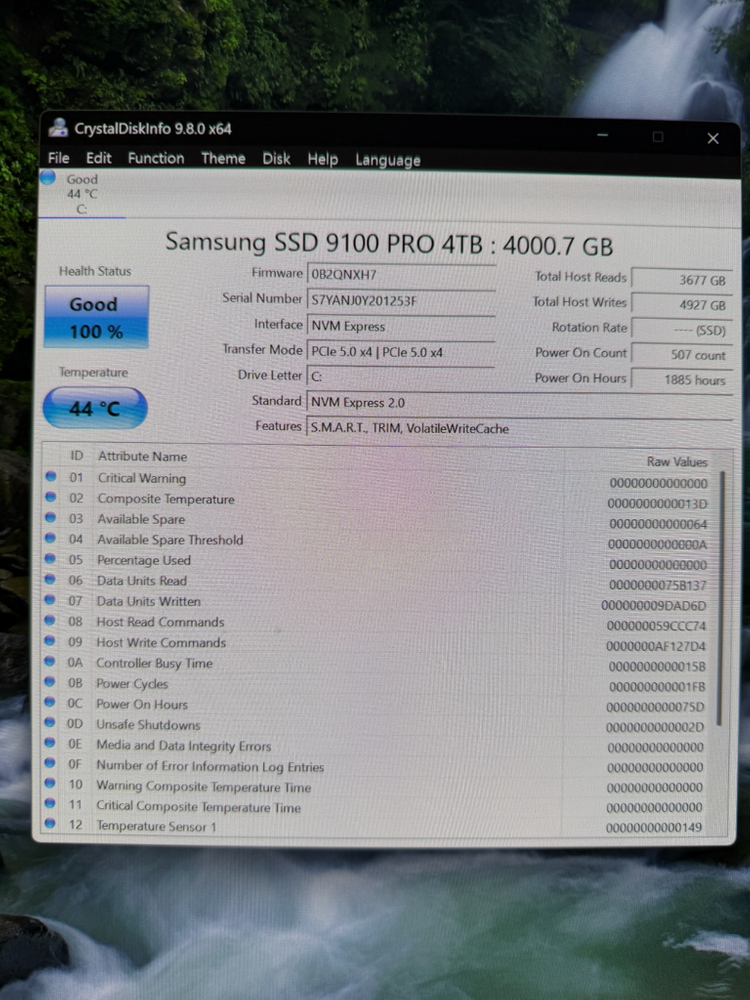Click the Total Host Writes value 4927 GB

coord(681,305)
